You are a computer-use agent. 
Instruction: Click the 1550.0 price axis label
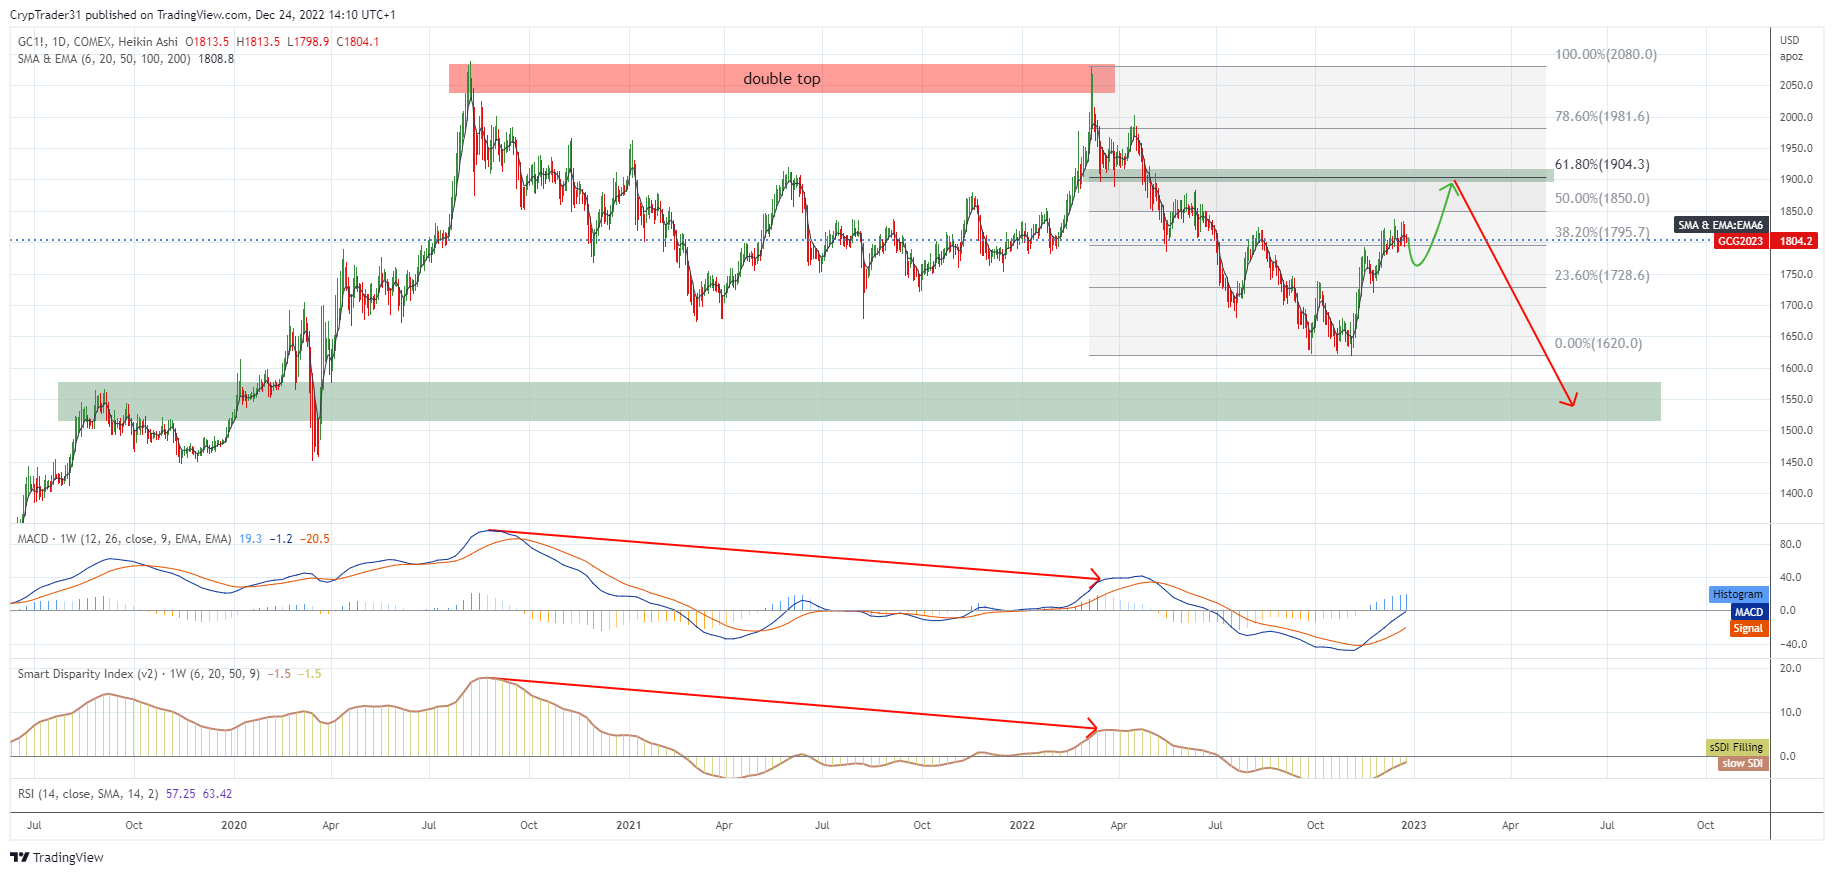coord(1796,399)
